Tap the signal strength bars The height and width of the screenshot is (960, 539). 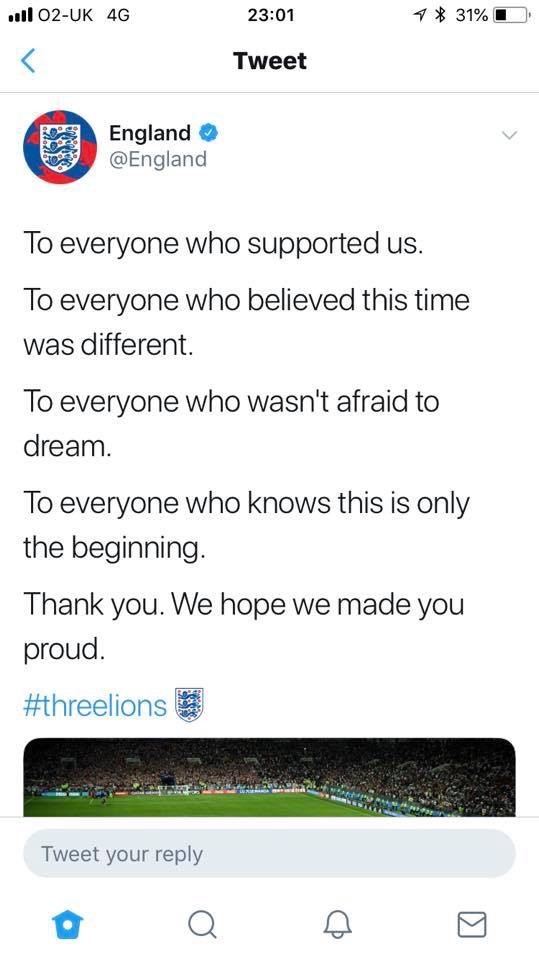(x=21, y=15)
